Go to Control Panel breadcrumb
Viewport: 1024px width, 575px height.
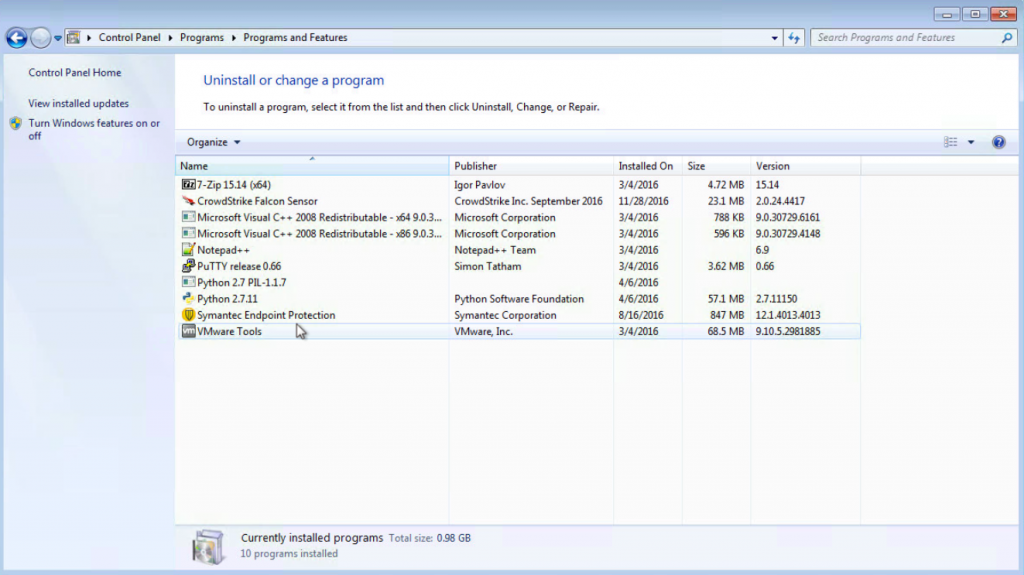(x=129, y=38)
